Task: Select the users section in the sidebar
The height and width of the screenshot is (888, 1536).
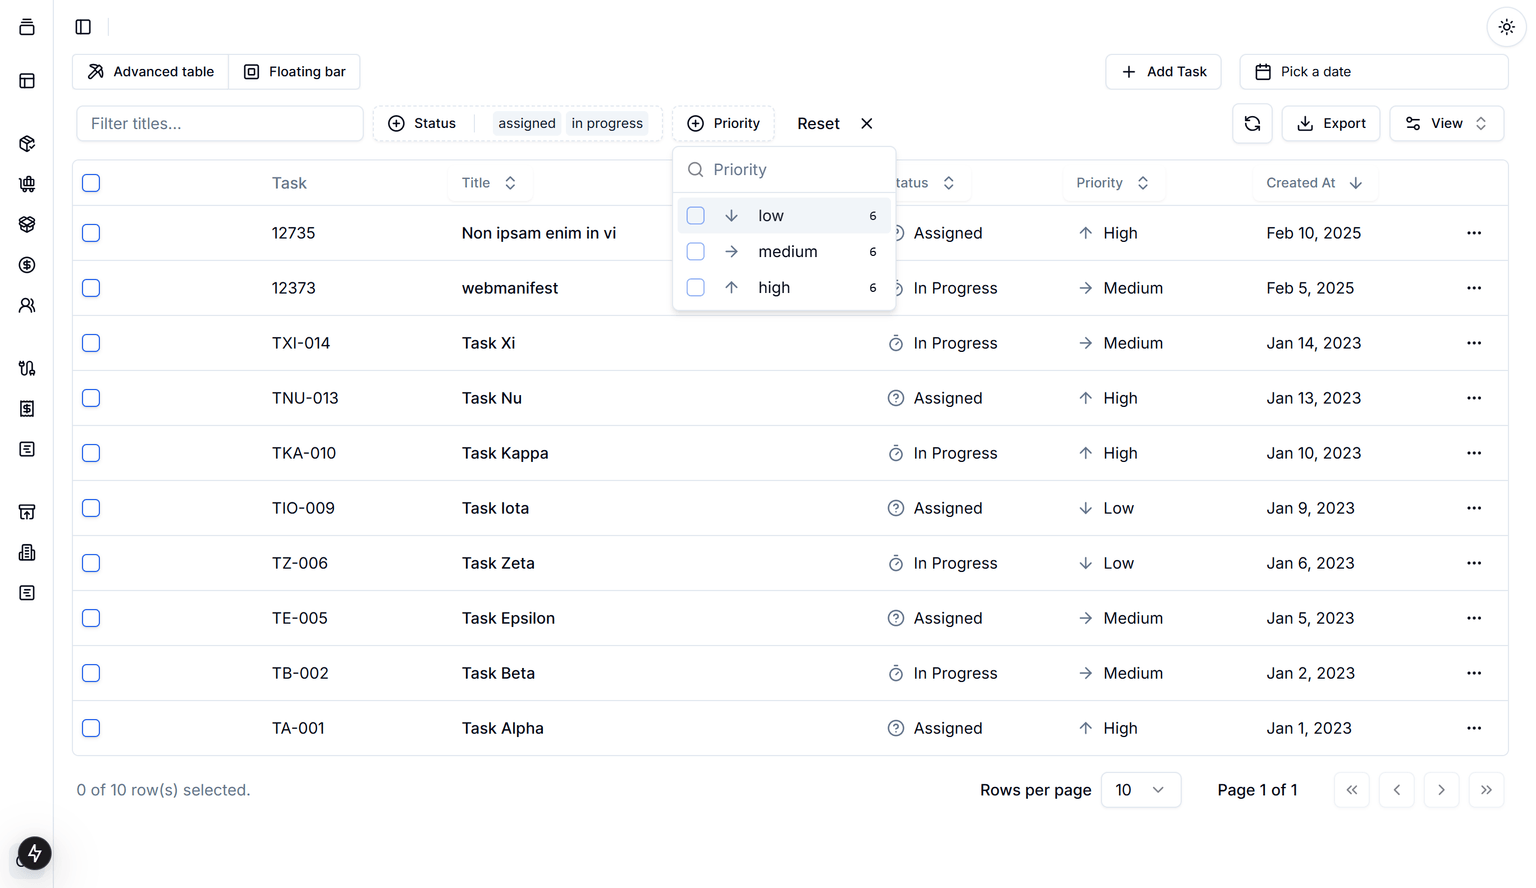Action: 27,305
